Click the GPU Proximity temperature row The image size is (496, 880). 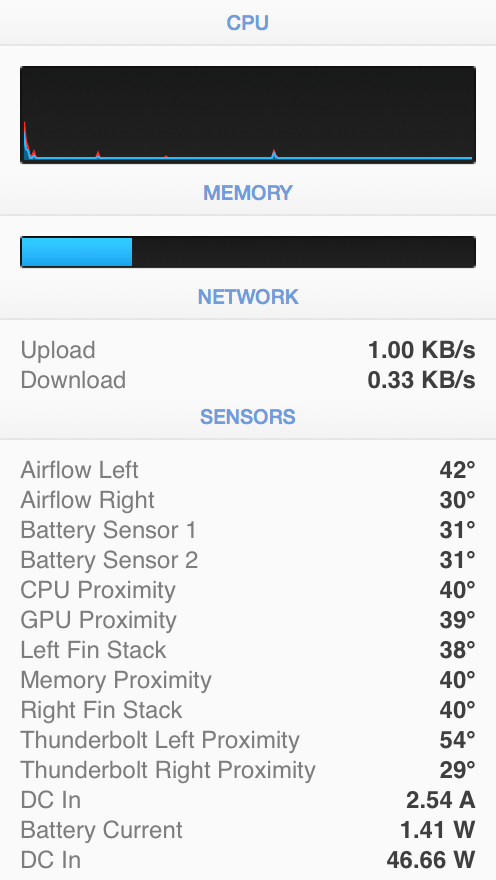(x=248, y=620)
